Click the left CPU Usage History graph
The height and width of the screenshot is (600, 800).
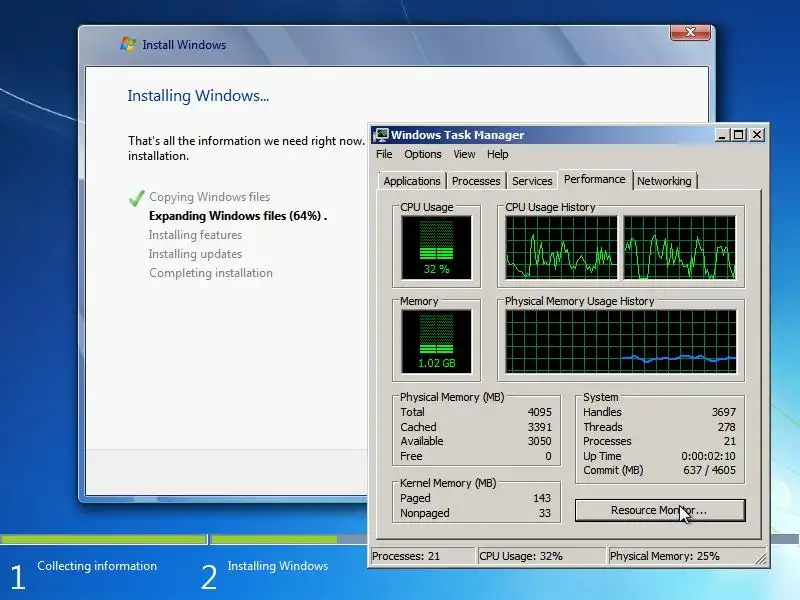(x=561, y=247)
